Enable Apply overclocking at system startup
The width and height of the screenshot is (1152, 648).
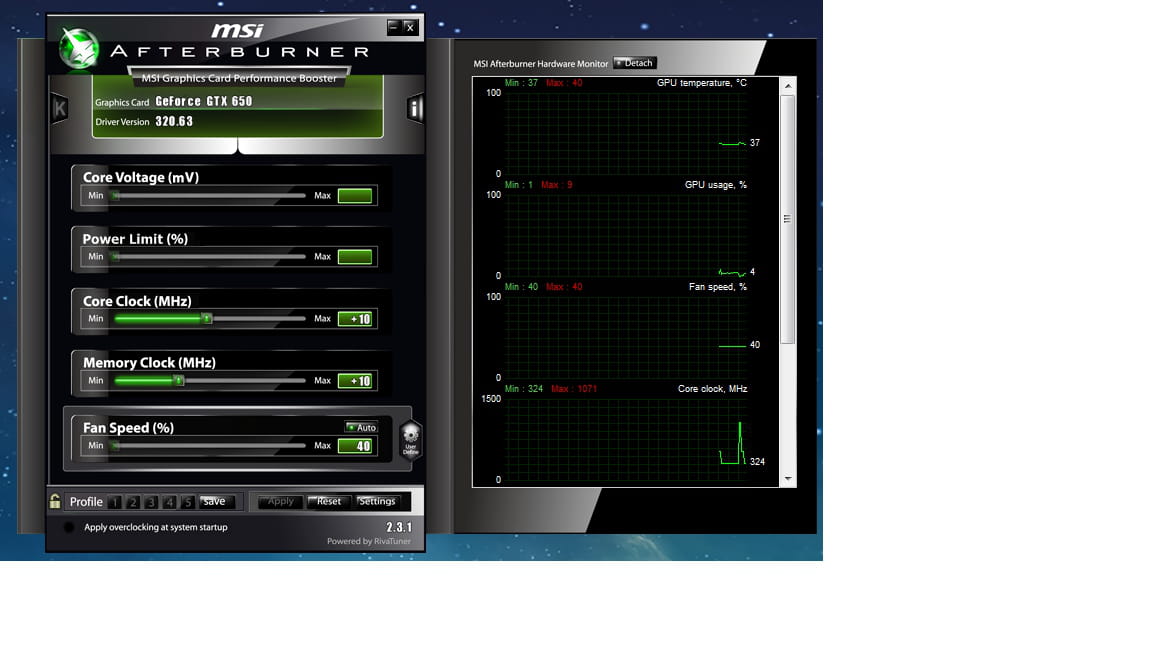click(69, 527)
